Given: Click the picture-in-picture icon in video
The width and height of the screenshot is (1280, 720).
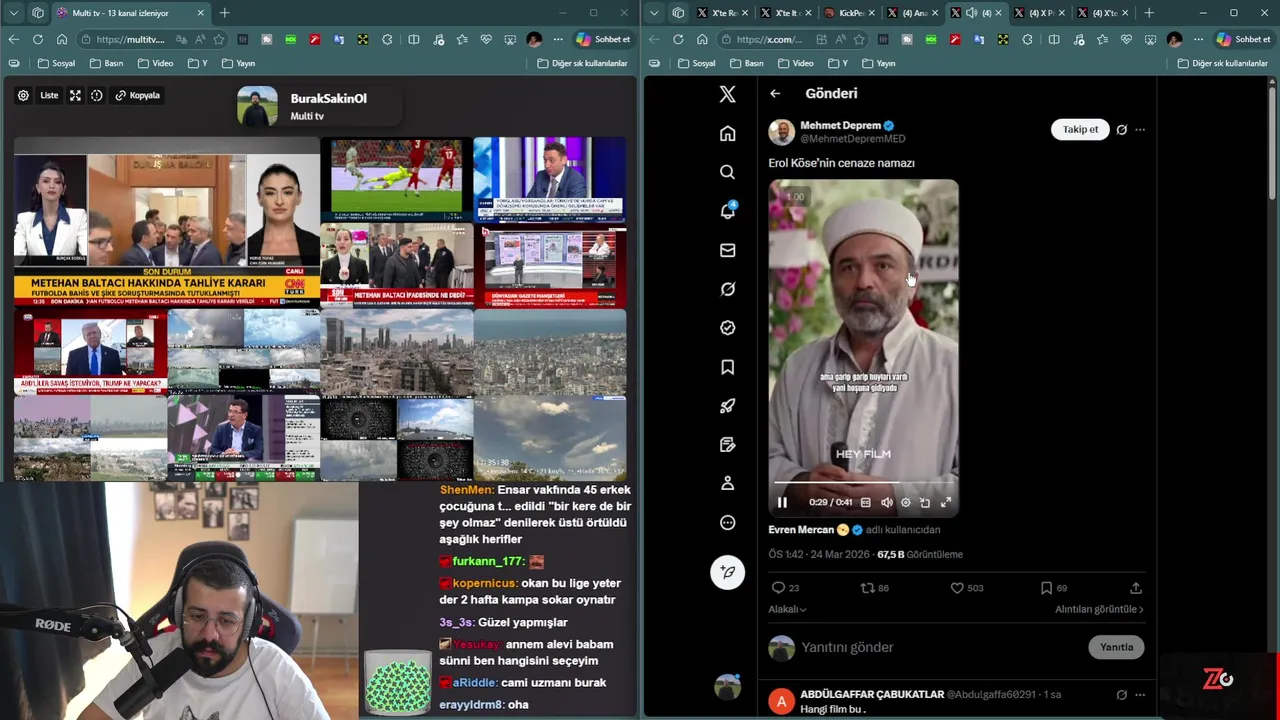Looking at the screenshot, I should coord(925,503).
